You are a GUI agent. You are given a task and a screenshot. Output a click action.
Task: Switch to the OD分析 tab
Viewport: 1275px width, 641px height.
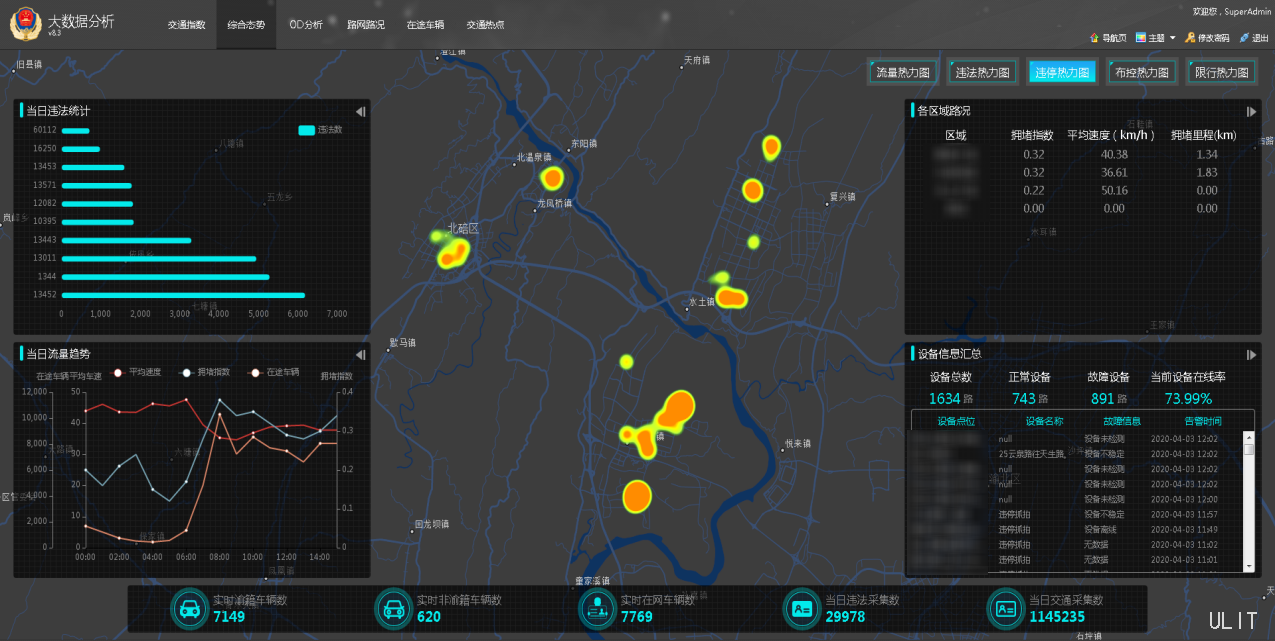click(x=306, y=25)
